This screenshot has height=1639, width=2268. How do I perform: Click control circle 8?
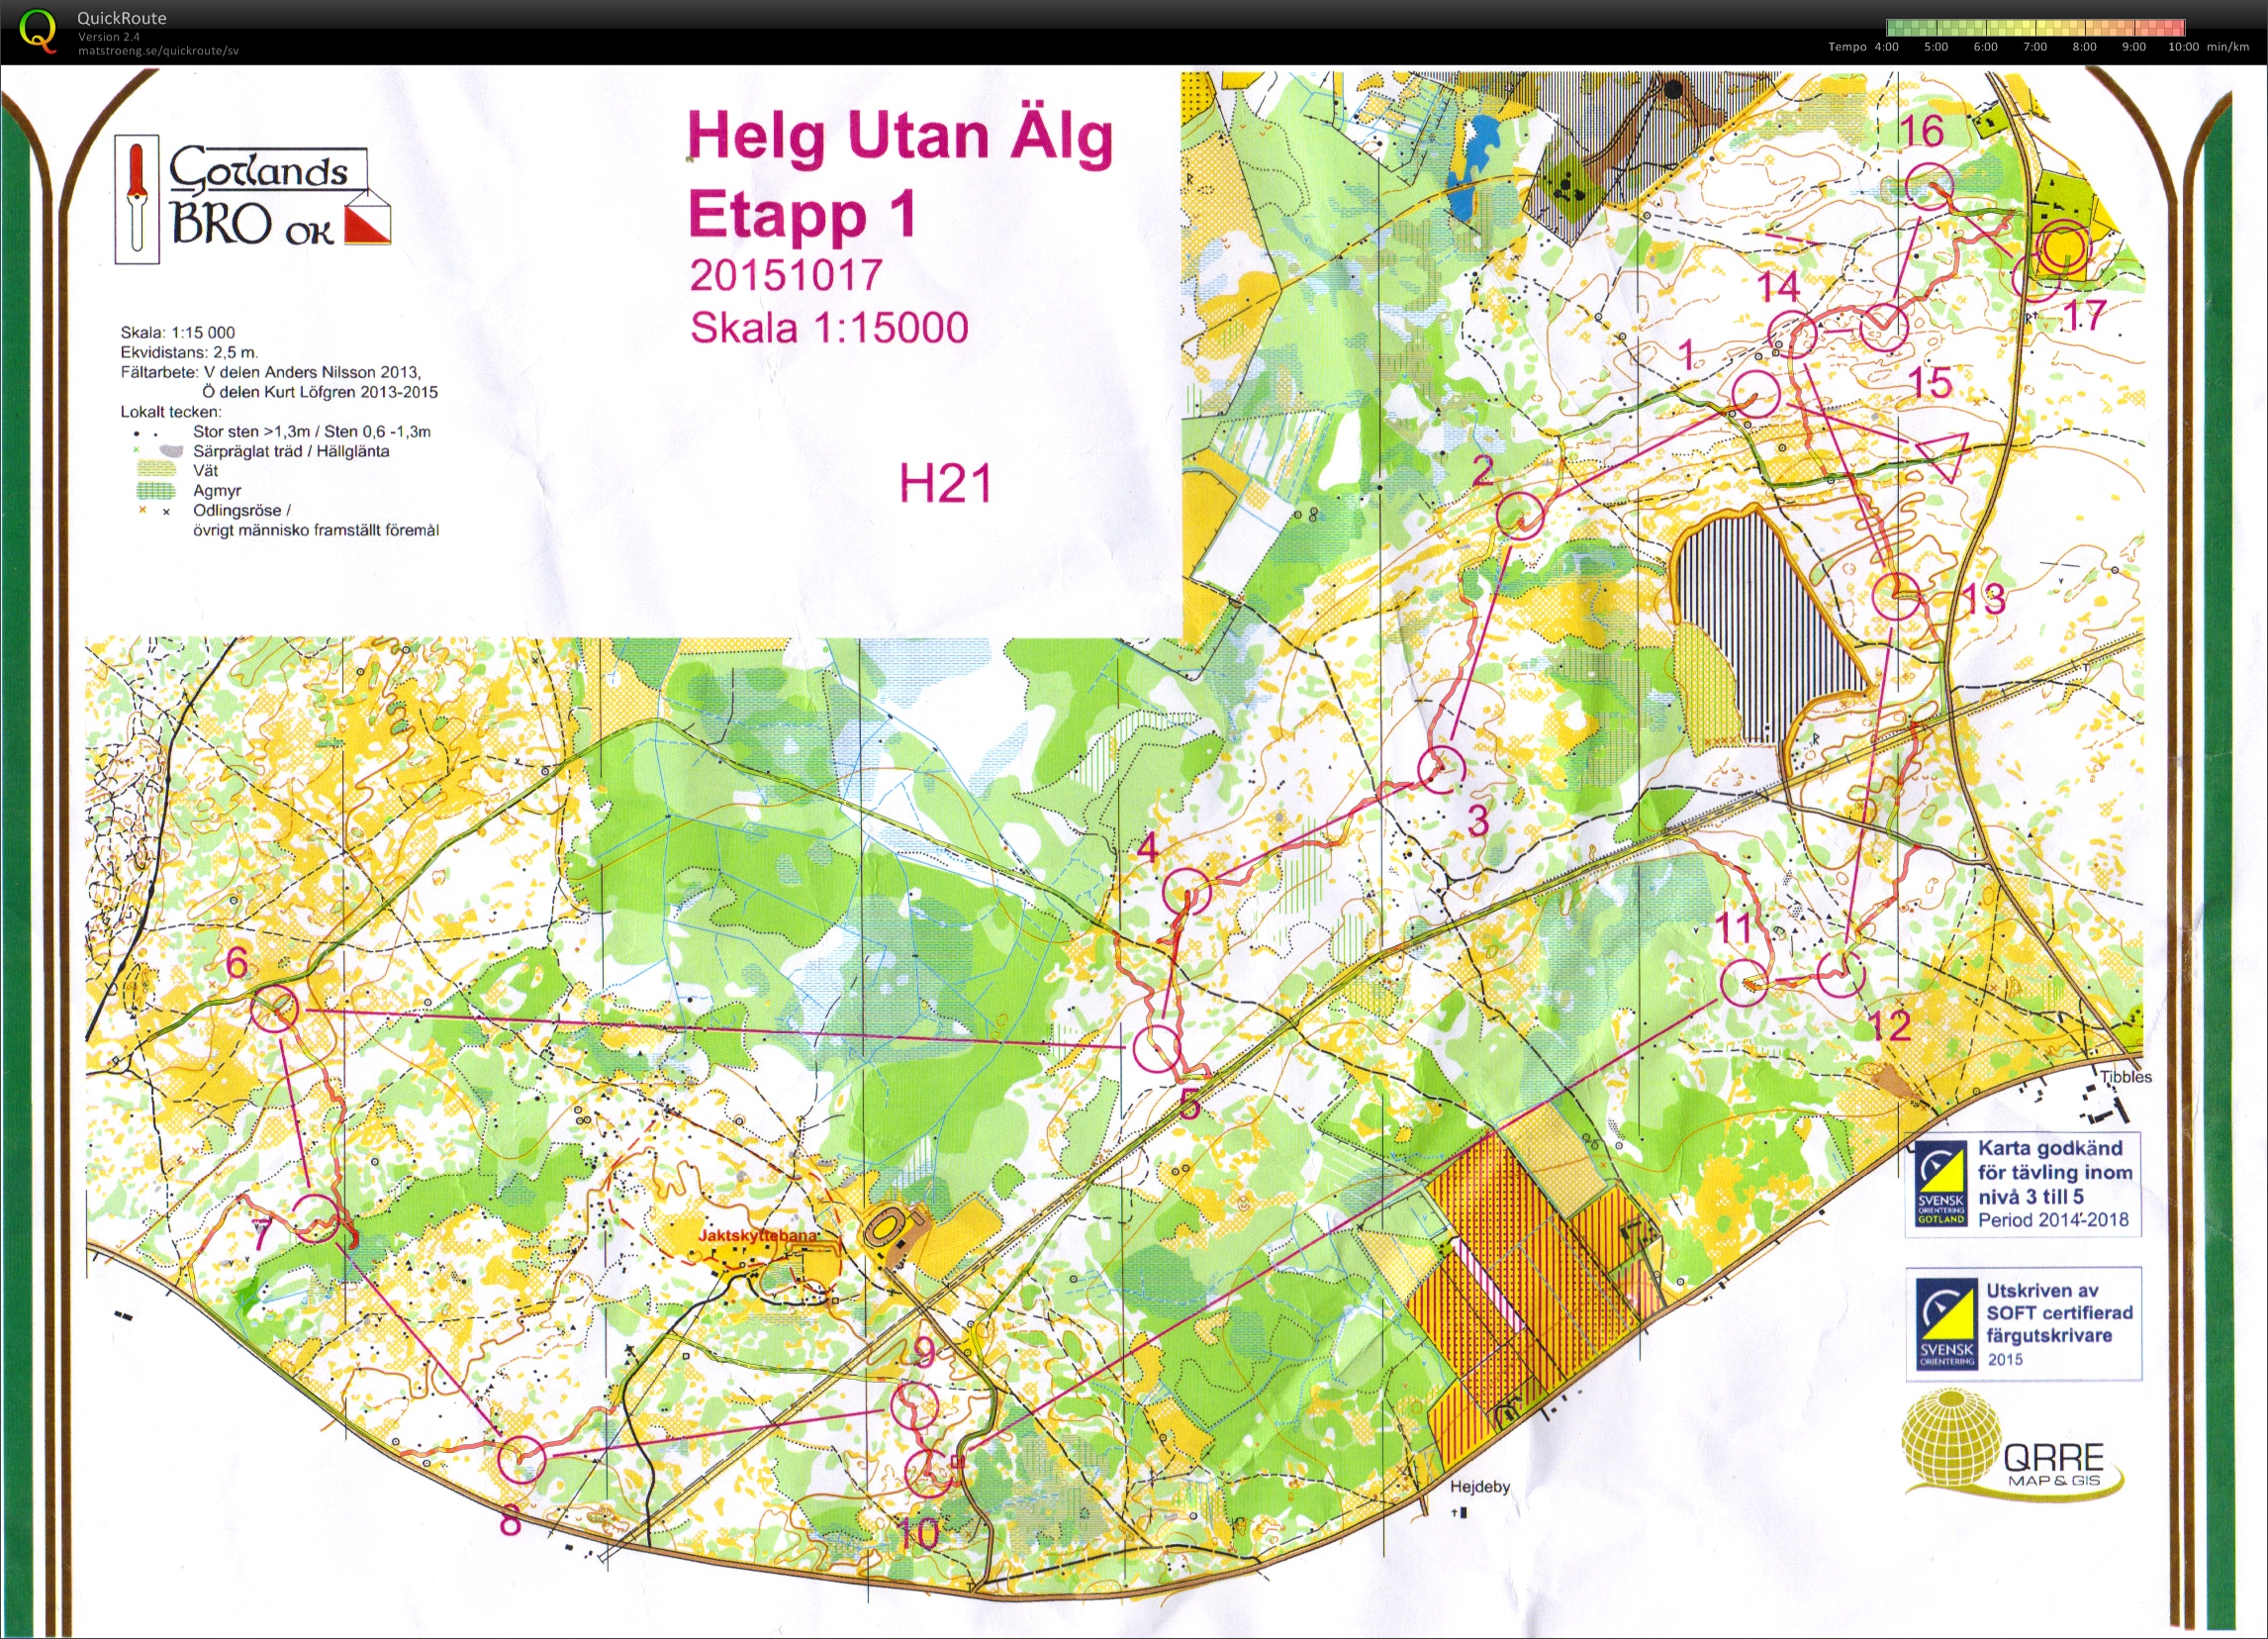click(x=522, y=1459)
